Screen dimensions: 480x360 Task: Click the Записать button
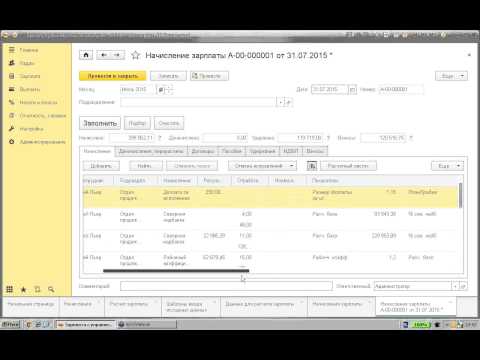click(x=168, y=76)
